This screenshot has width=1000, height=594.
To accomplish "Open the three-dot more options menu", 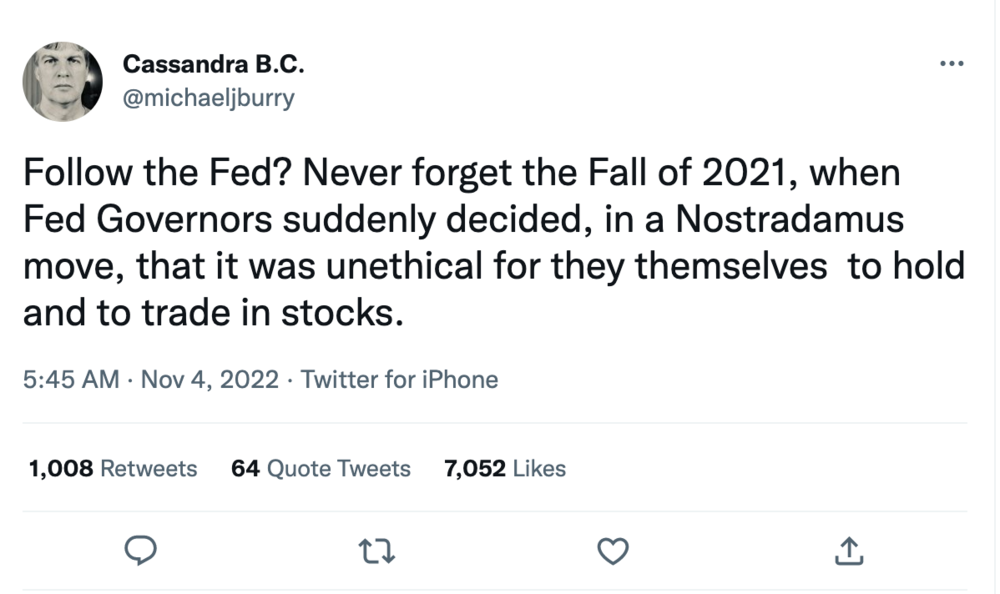I will click(x=951, y=64).
